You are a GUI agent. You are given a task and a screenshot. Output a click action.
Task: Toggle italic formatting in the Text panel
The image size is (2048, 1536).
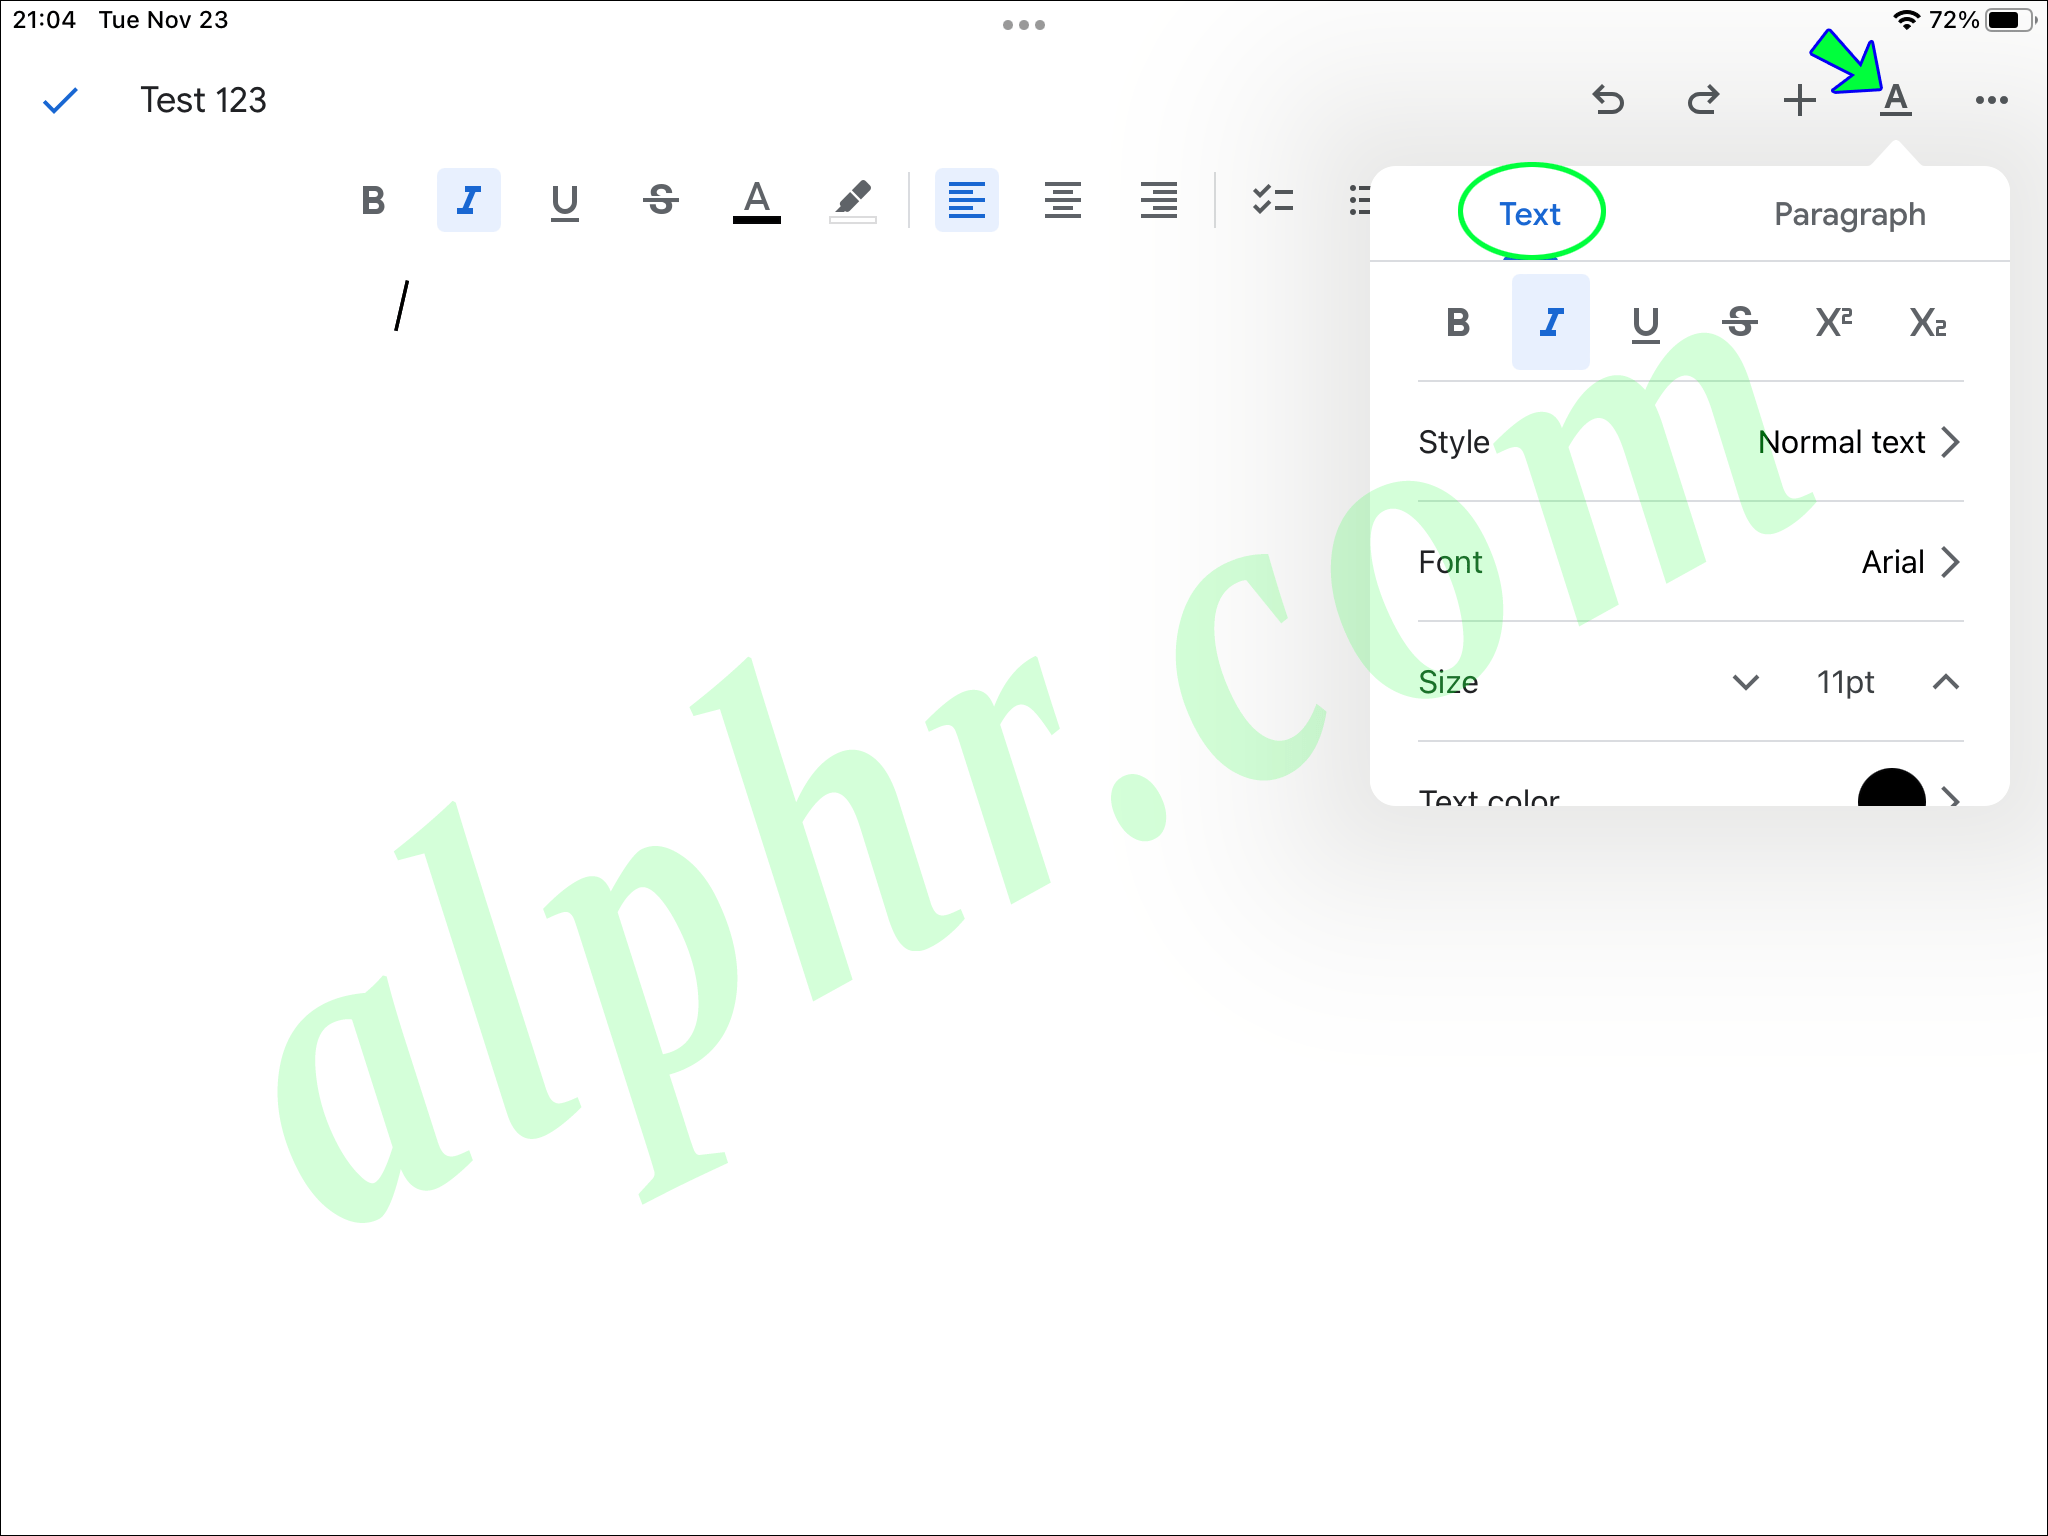click(1550, 322)
